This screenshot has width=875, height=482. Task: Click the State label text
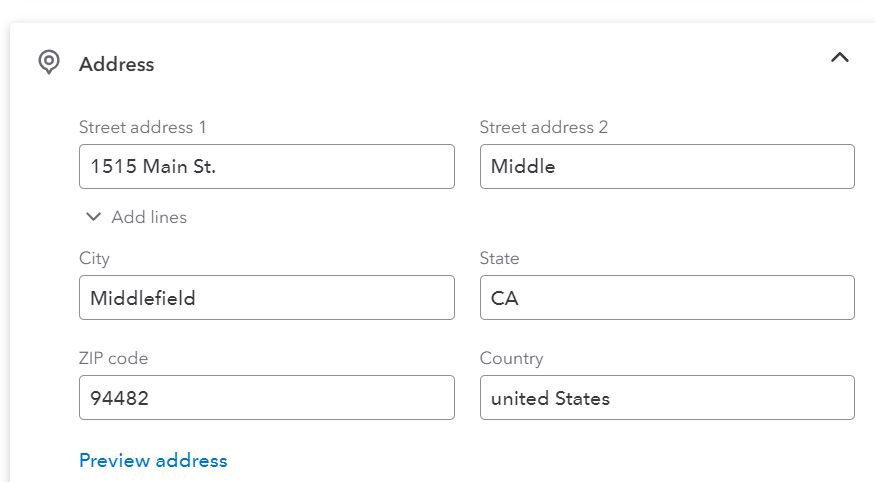click(x=499, y=258)
